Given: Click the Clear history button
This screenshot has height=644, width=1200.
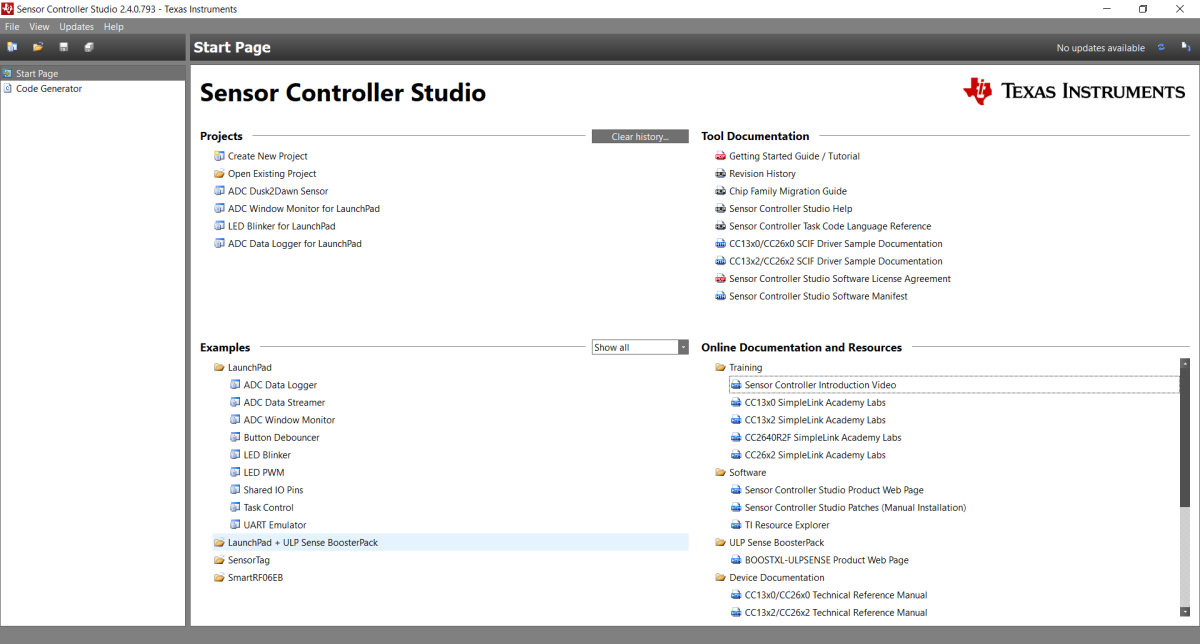Looking at the screenshot, I should [639, 137].
